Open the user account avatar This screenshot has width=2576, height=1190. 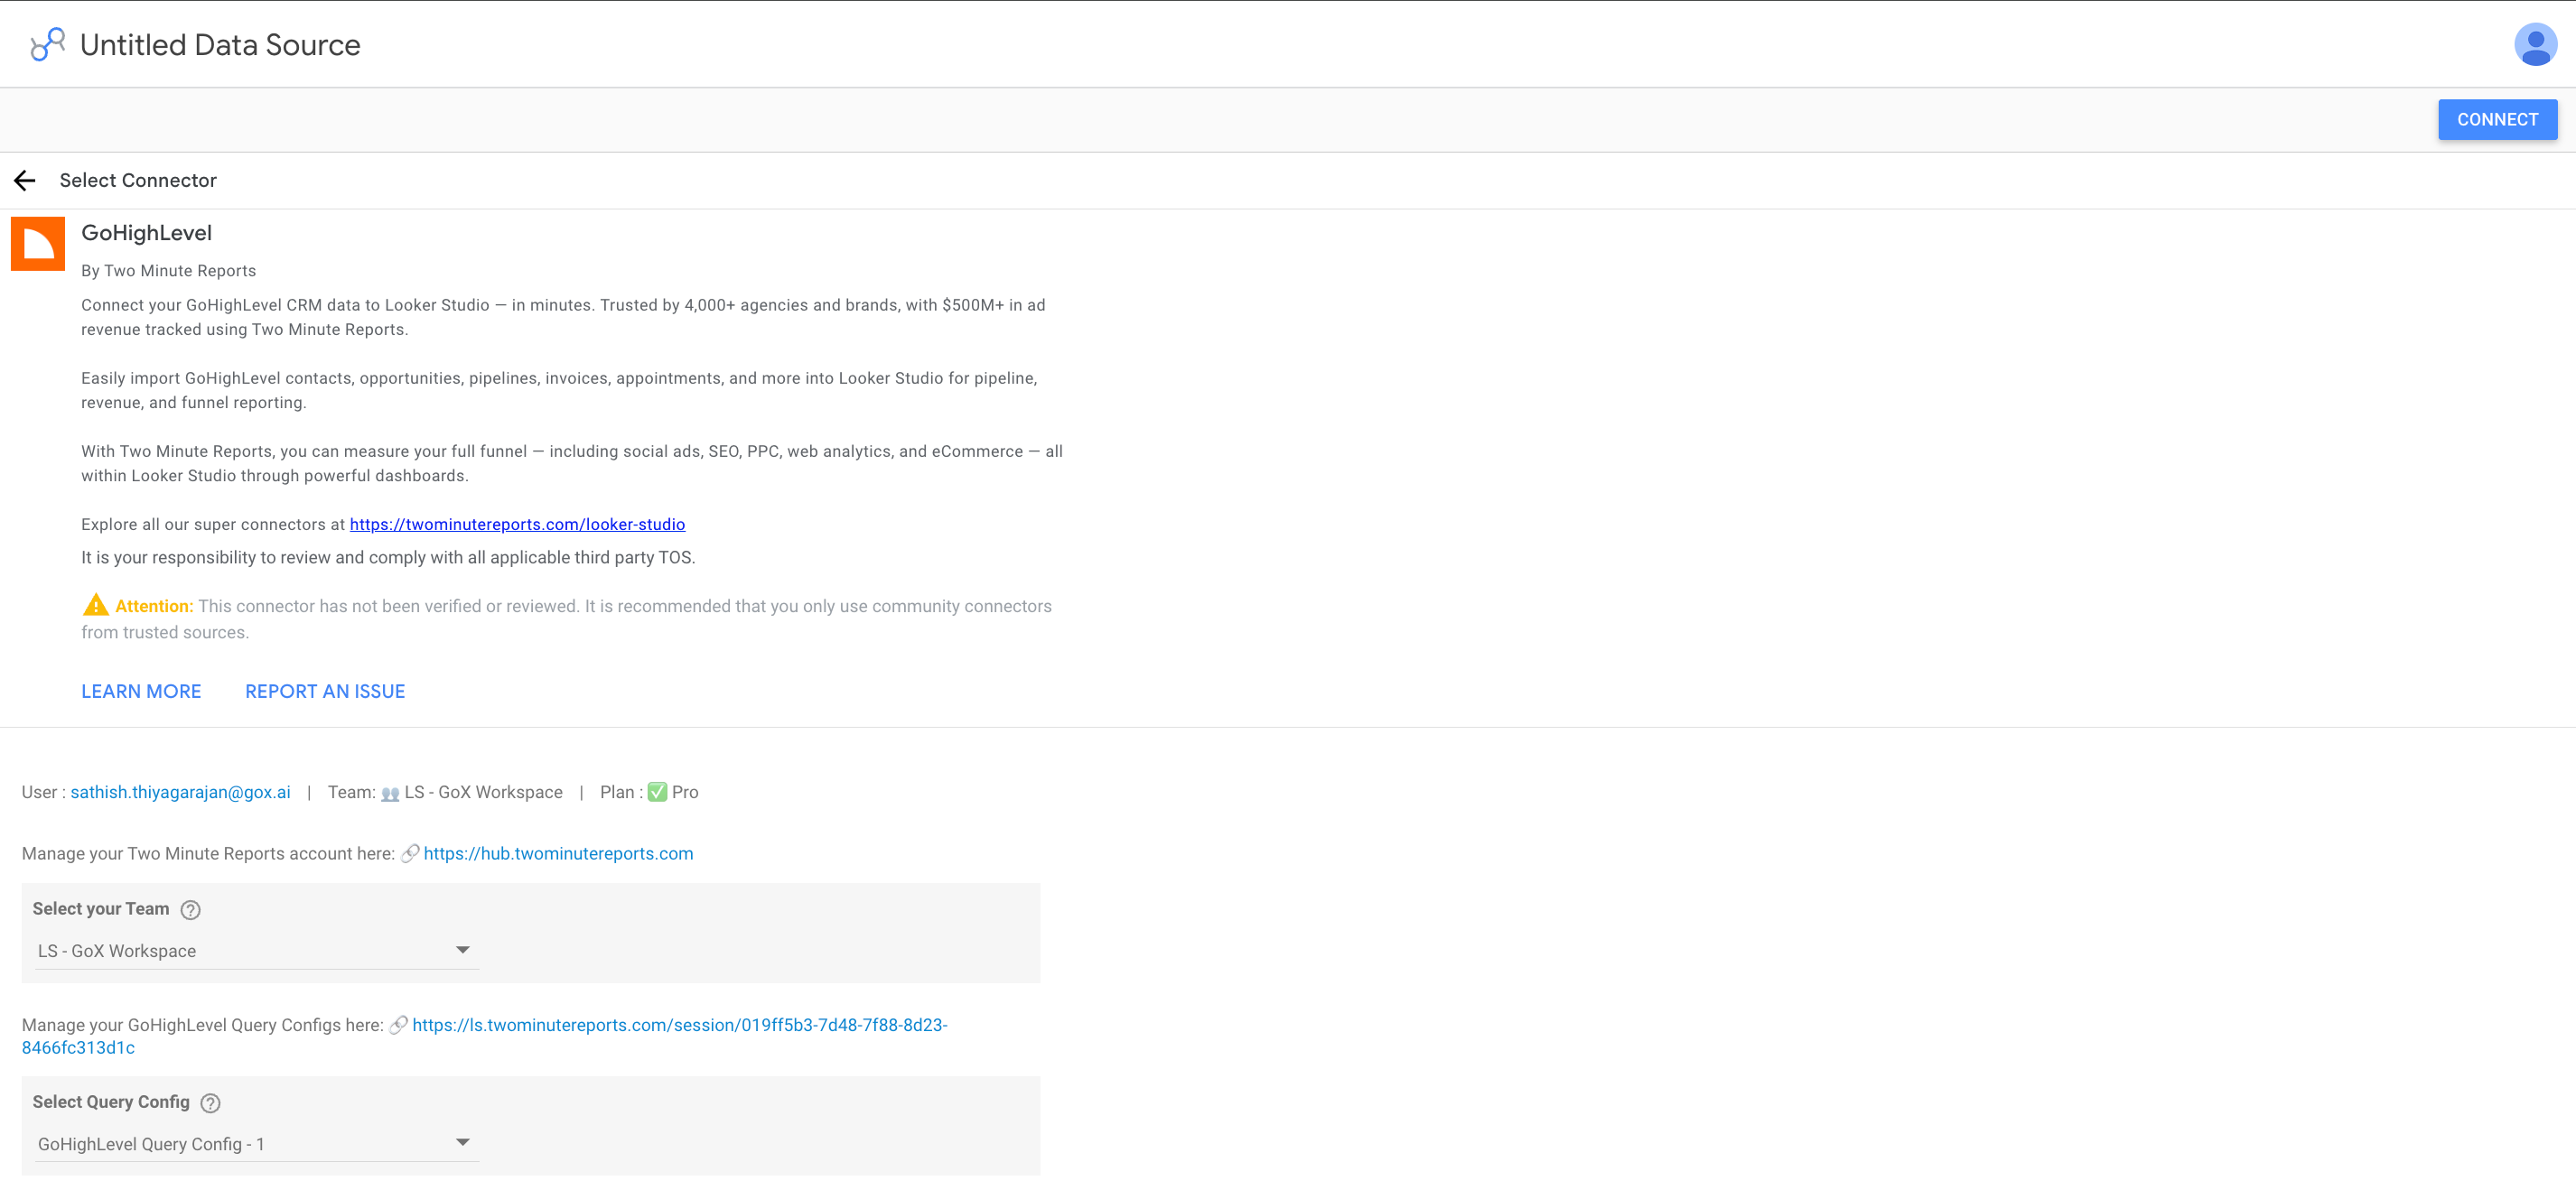(2535, 44)
